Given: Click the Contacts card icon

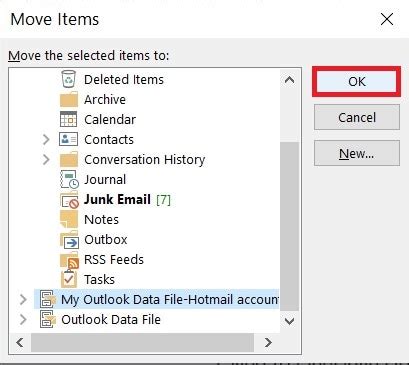Looking at the screenshot, I should click(69, 139).
